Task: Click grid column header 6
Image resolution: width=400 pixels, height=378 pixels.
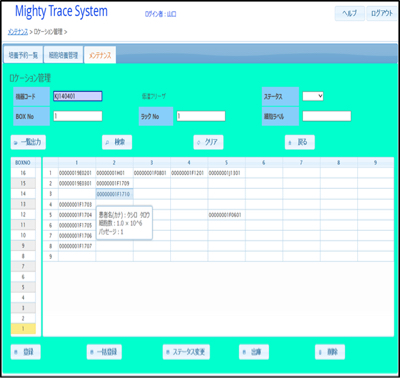Action: point(264,163)
